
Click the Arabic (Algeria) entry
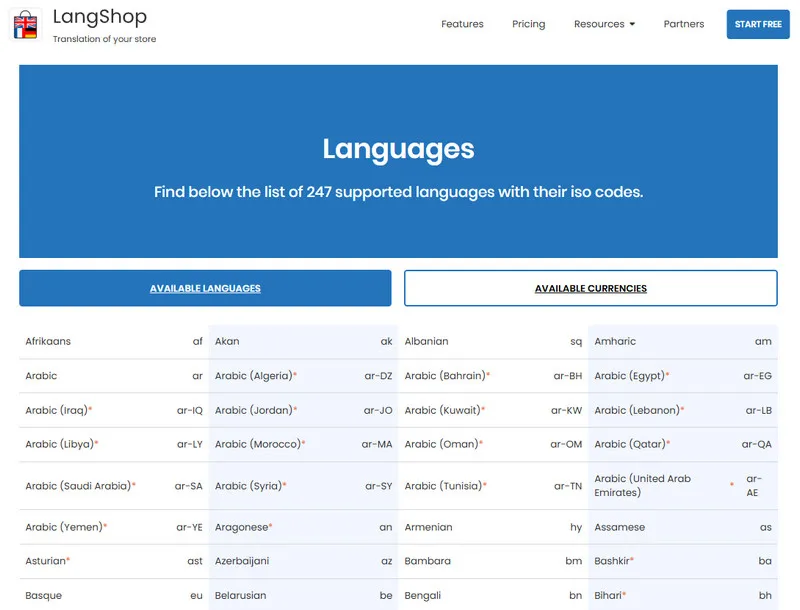(x=303, y=376)
